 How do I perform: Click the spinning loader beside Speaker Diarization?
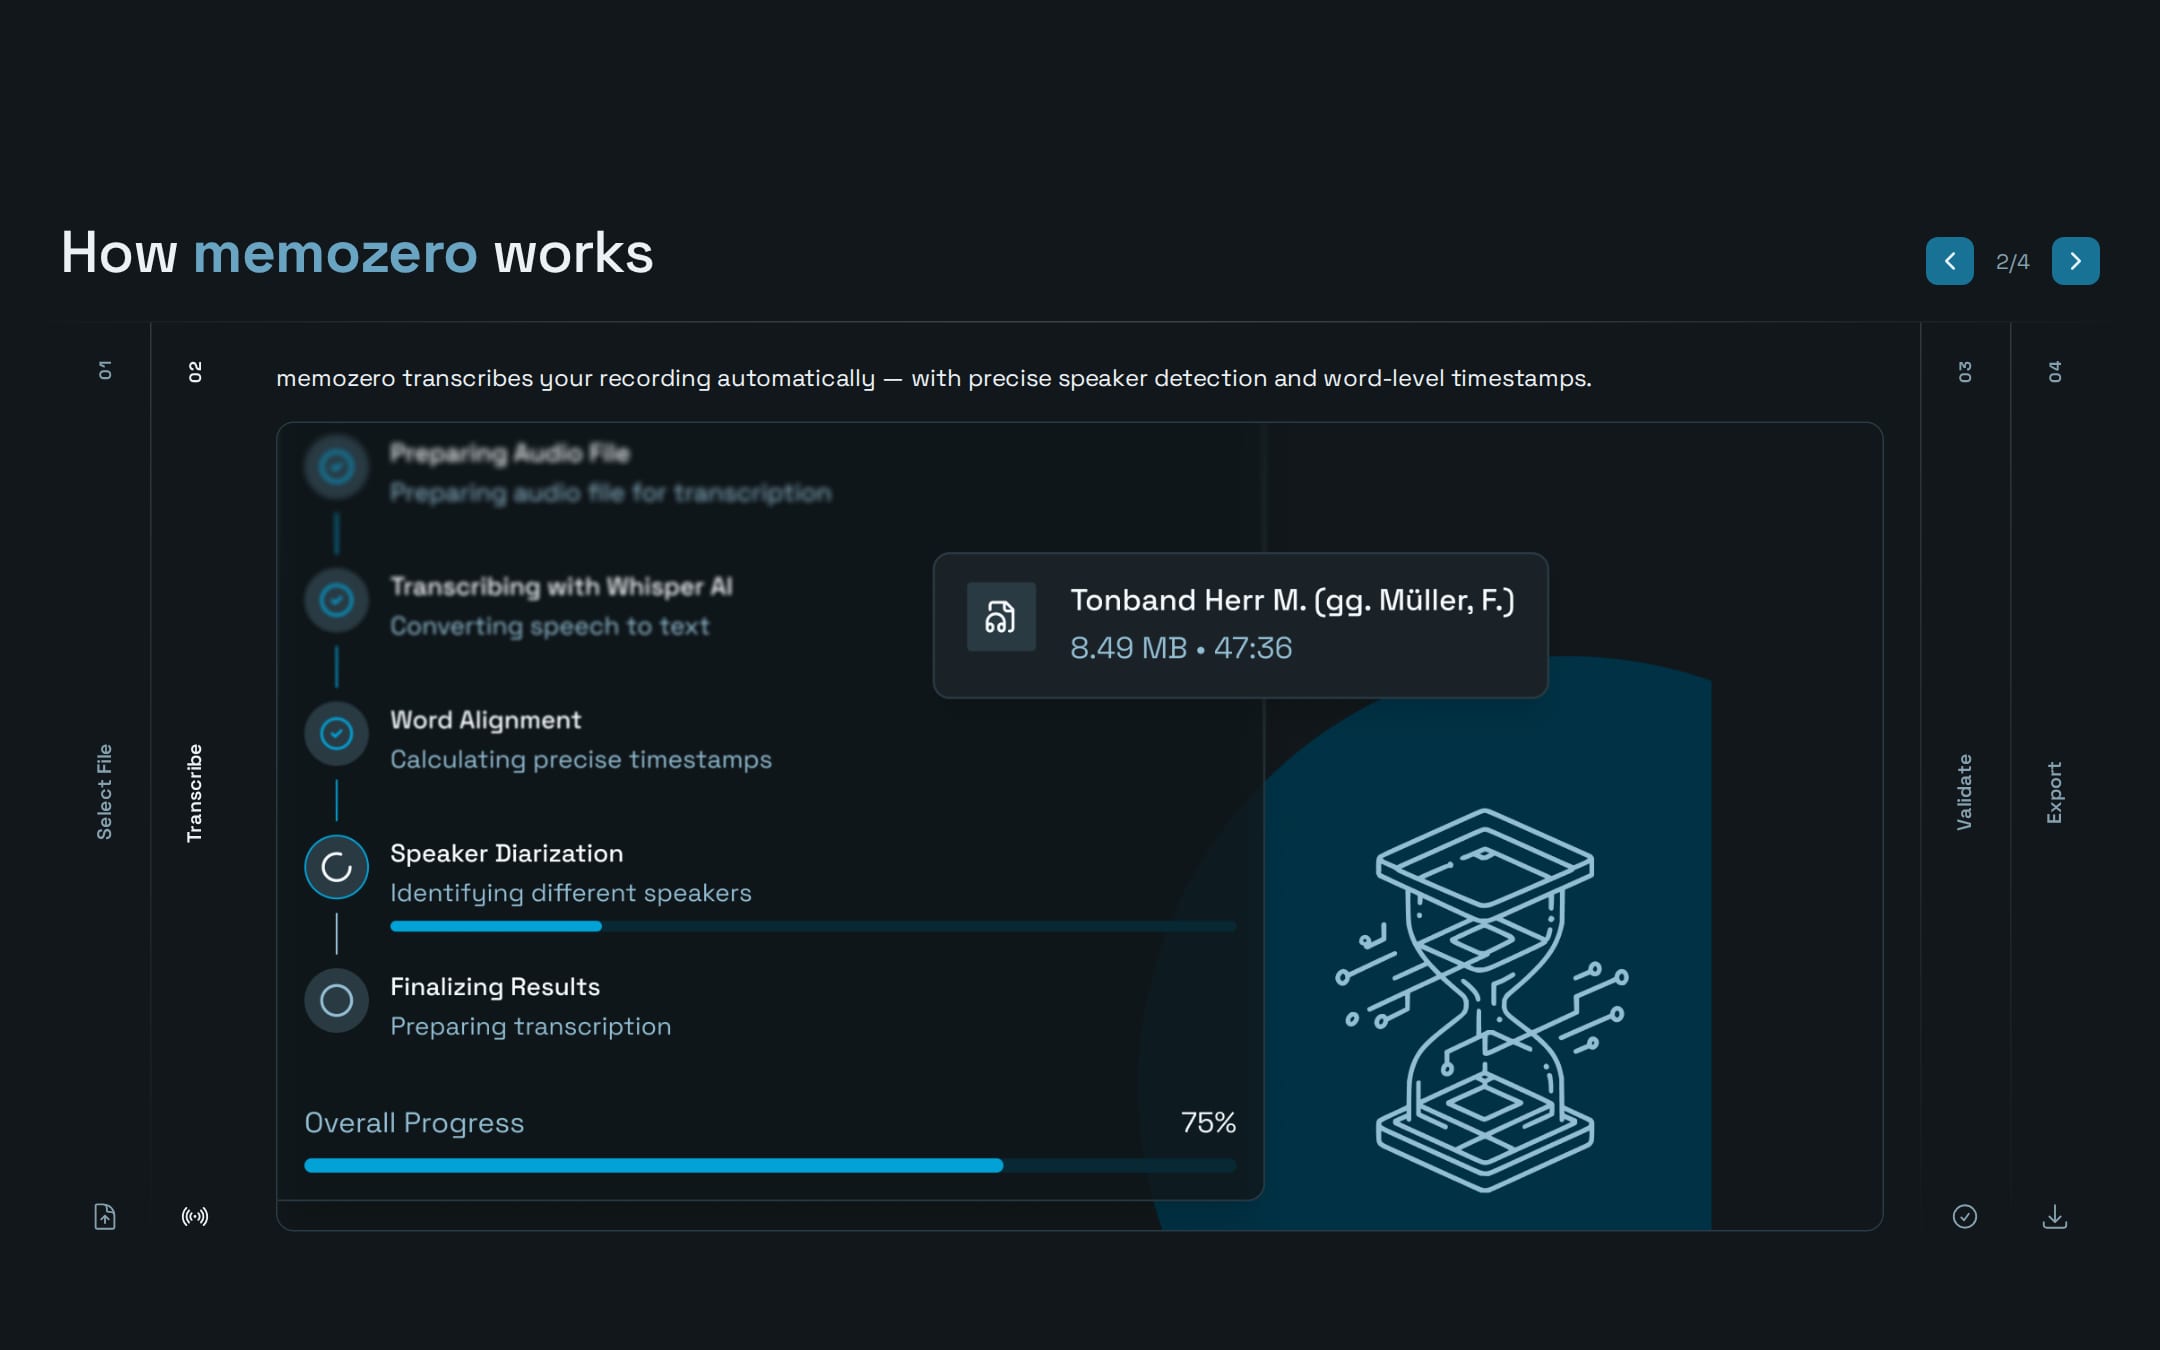coord(336,867)
